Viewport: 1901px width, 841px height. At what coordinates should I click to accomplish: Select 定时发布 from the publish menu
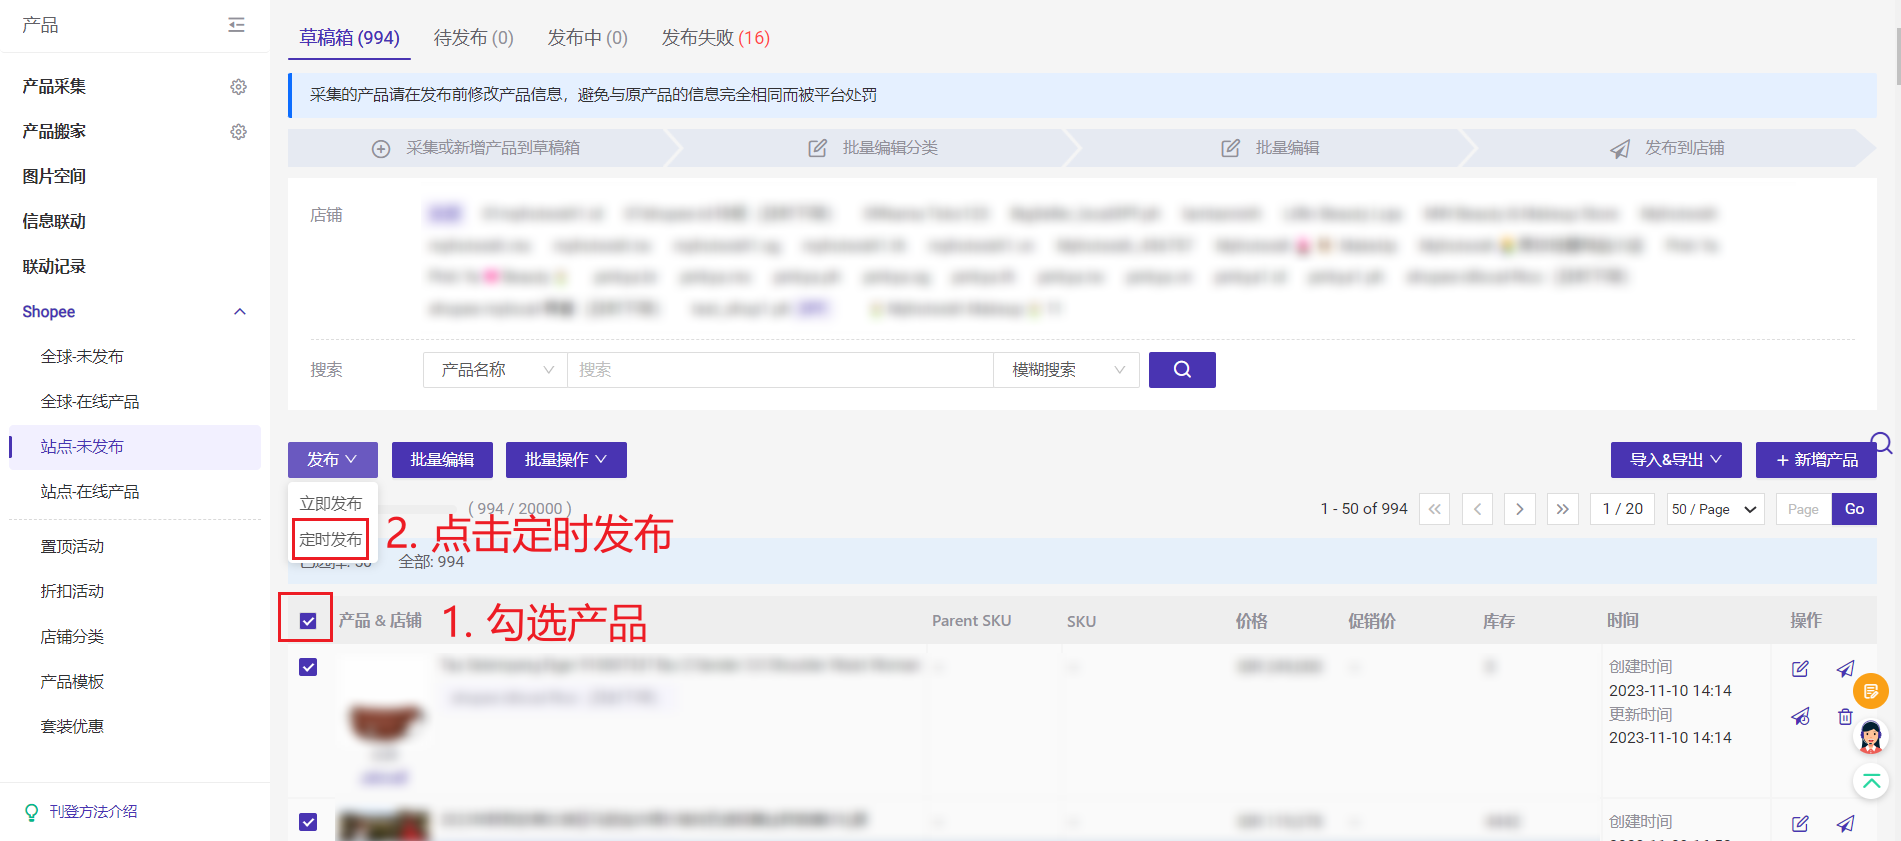331,540
